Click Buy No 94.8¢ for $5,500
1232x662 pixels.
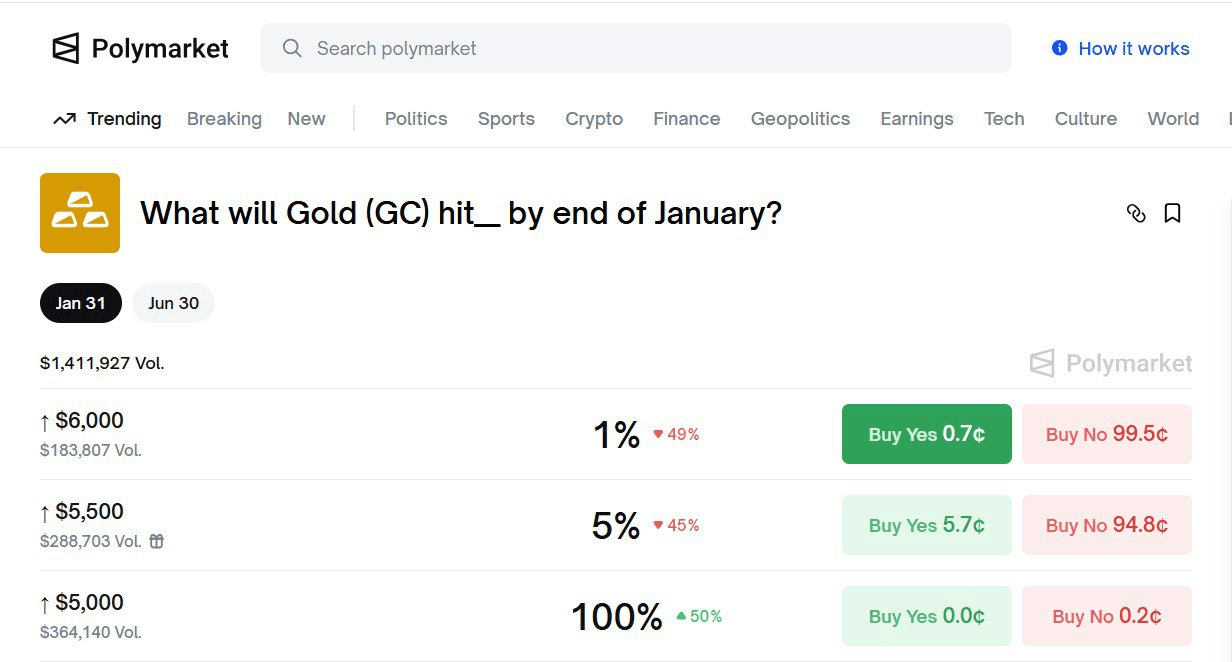pyautogui.click(x=1106, y=525)
